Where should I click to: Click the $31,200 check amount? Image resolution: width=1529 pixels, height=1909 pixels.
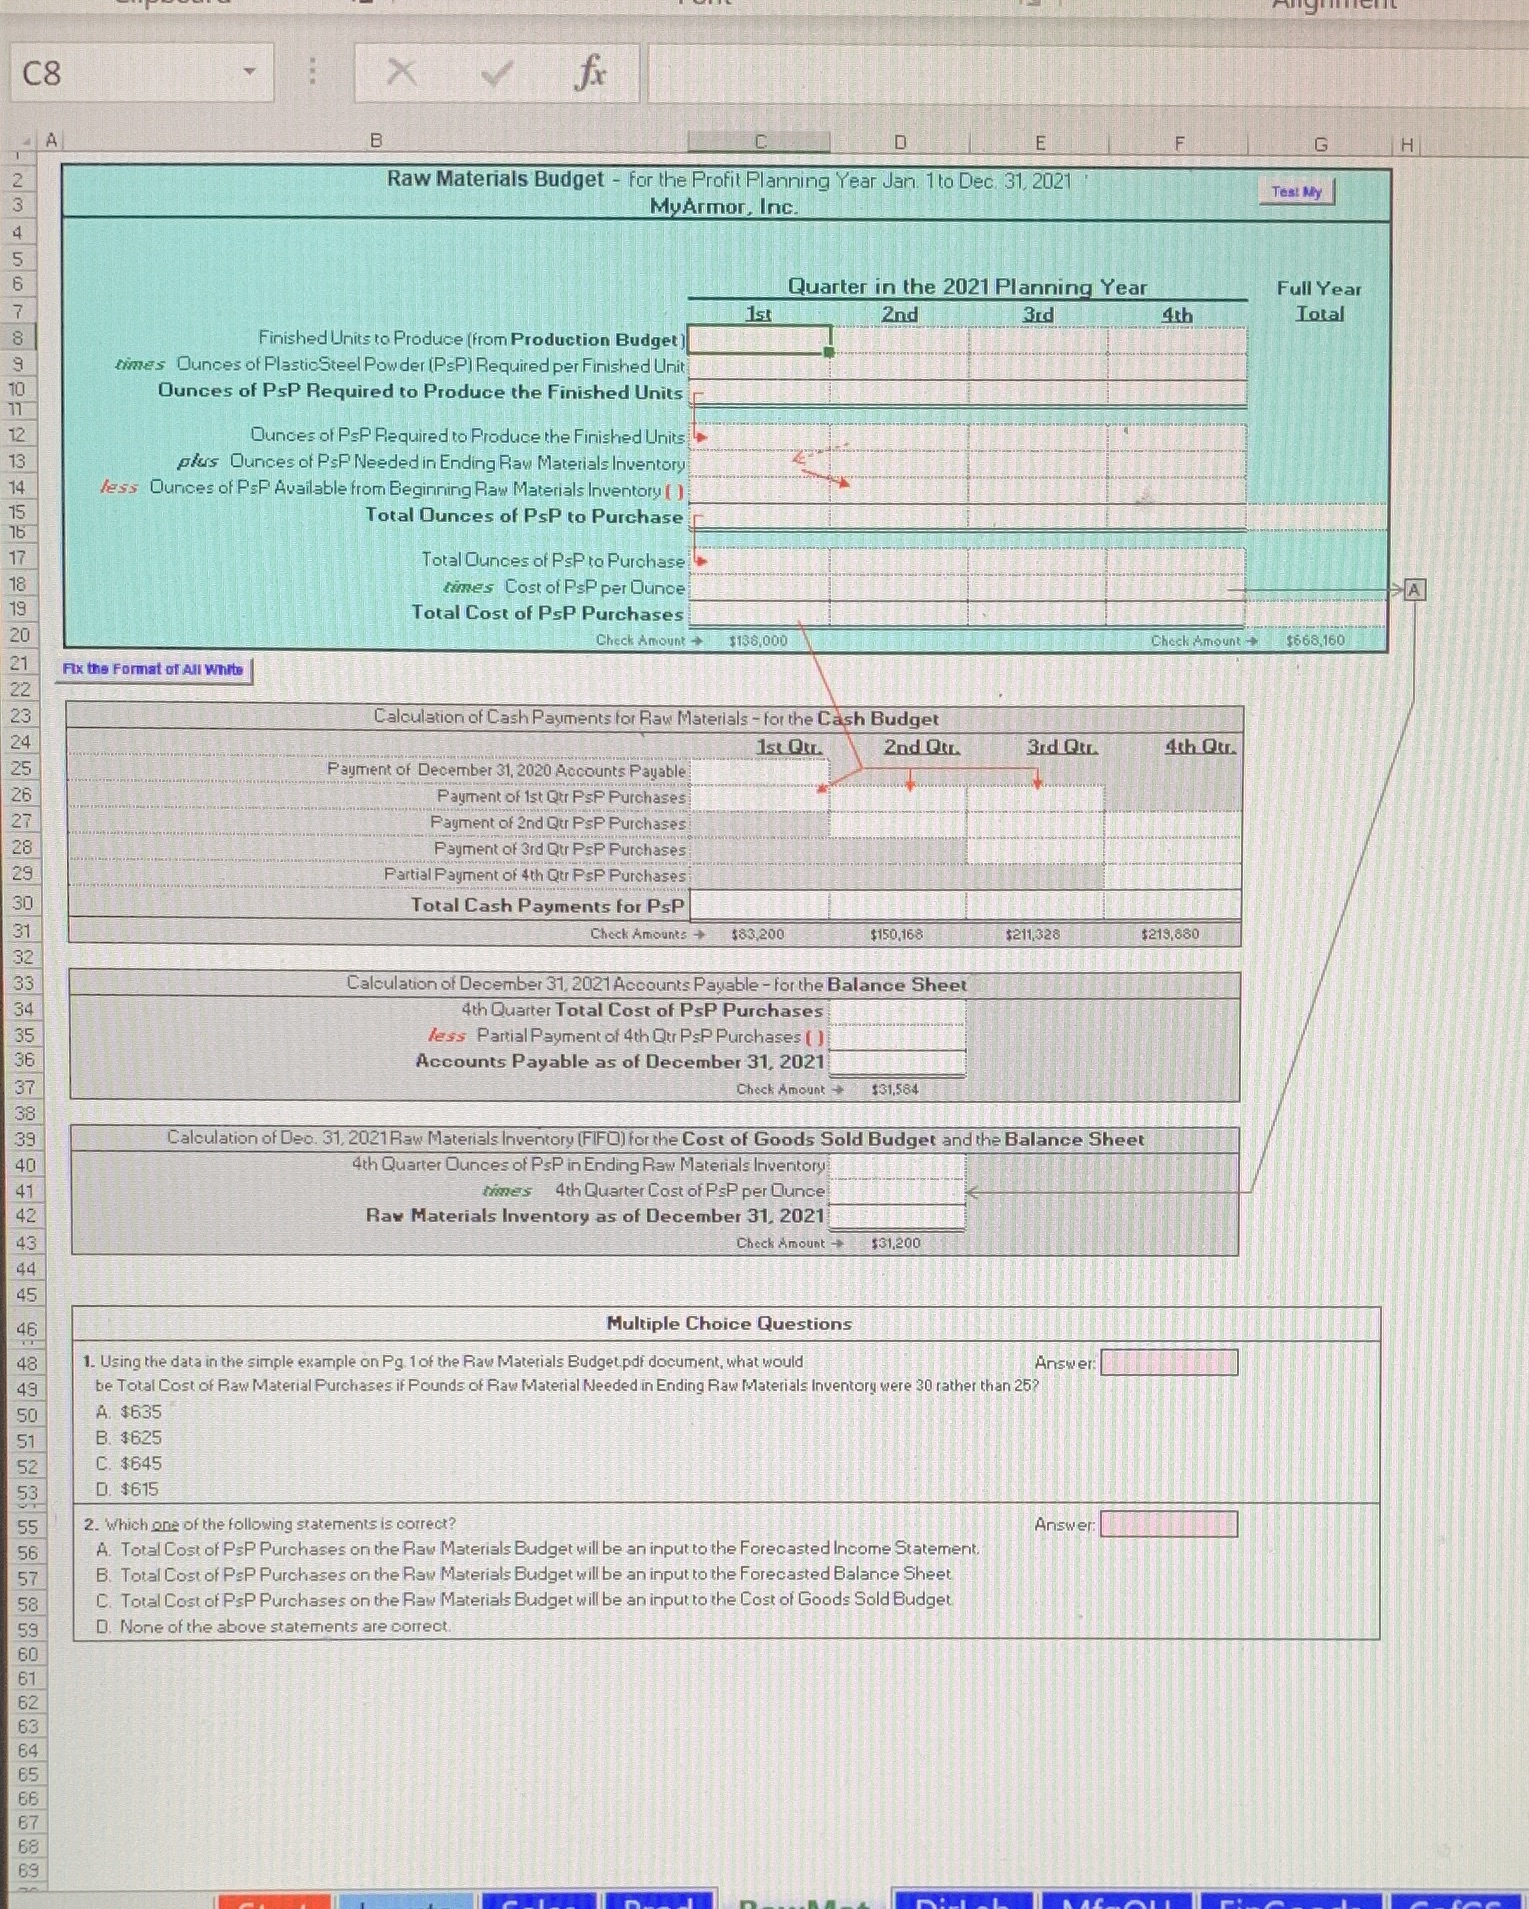coord(896,1243)
